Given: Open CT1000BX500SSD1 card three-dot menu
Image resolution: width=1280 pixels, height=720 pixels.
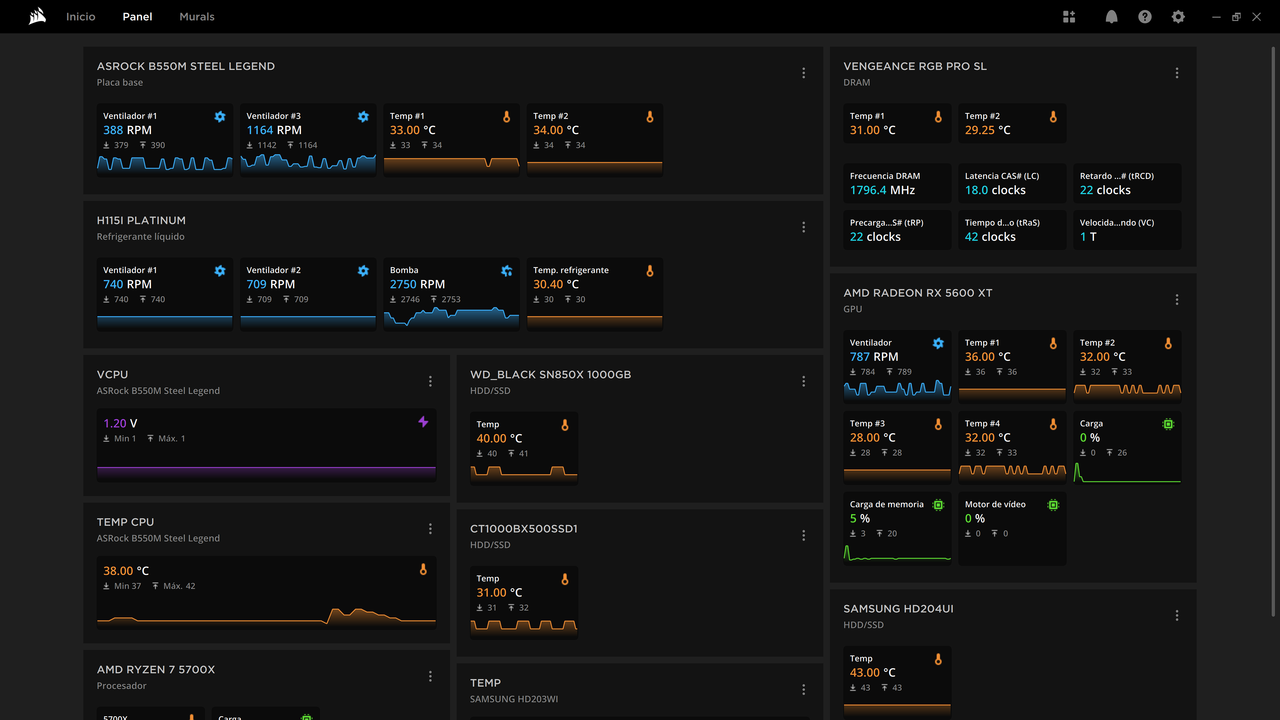Looking at the screenshot, I should (804, 535).
